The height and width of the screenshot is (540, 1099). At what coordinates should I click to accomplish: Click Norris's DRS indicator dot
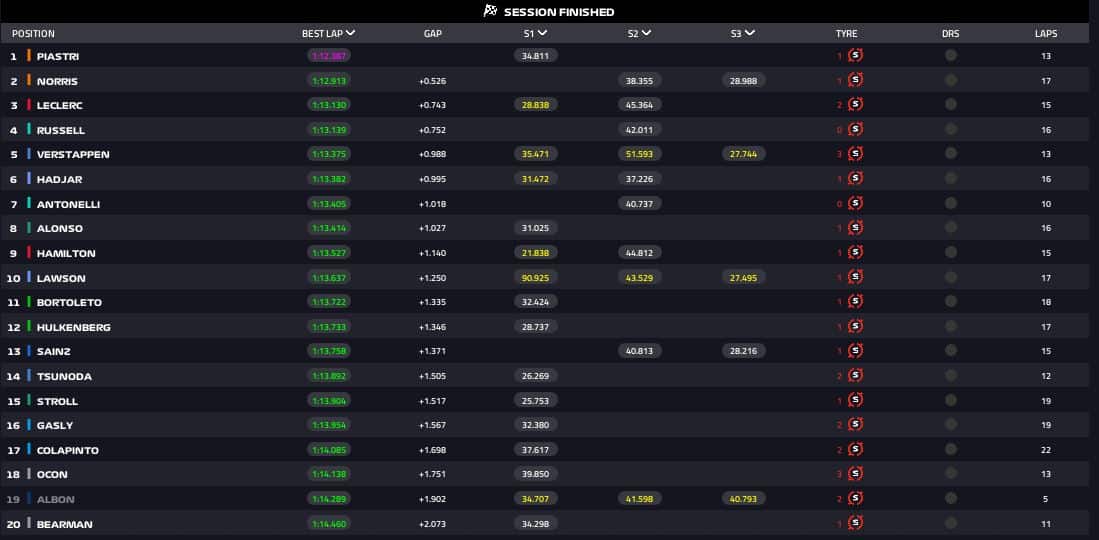(950, 80)
